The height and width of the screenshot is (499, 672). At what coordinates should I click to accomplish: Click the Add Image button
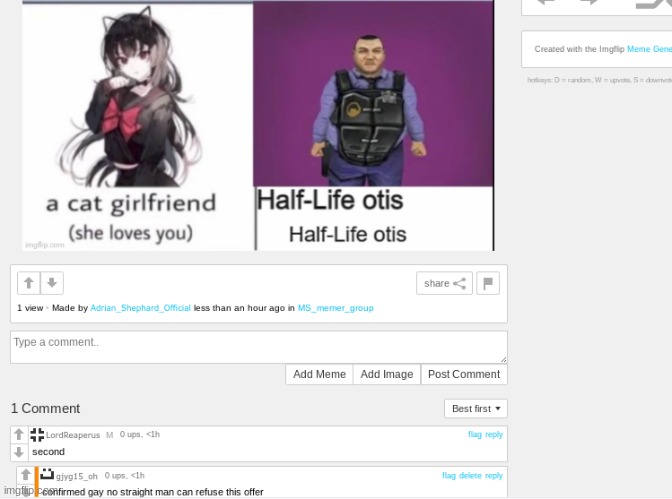coord(386,374)
